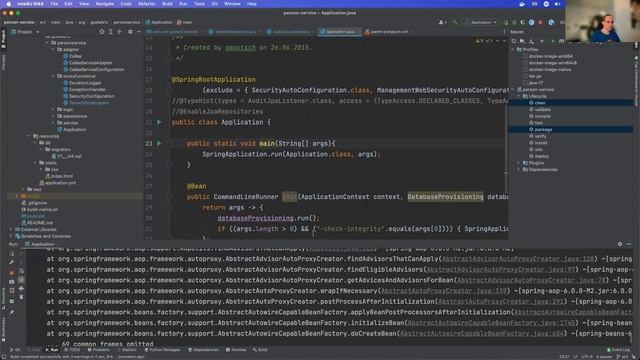
Task: Click the camera dump threads icon in Run sidebar
Action: (x=11, y=282)
